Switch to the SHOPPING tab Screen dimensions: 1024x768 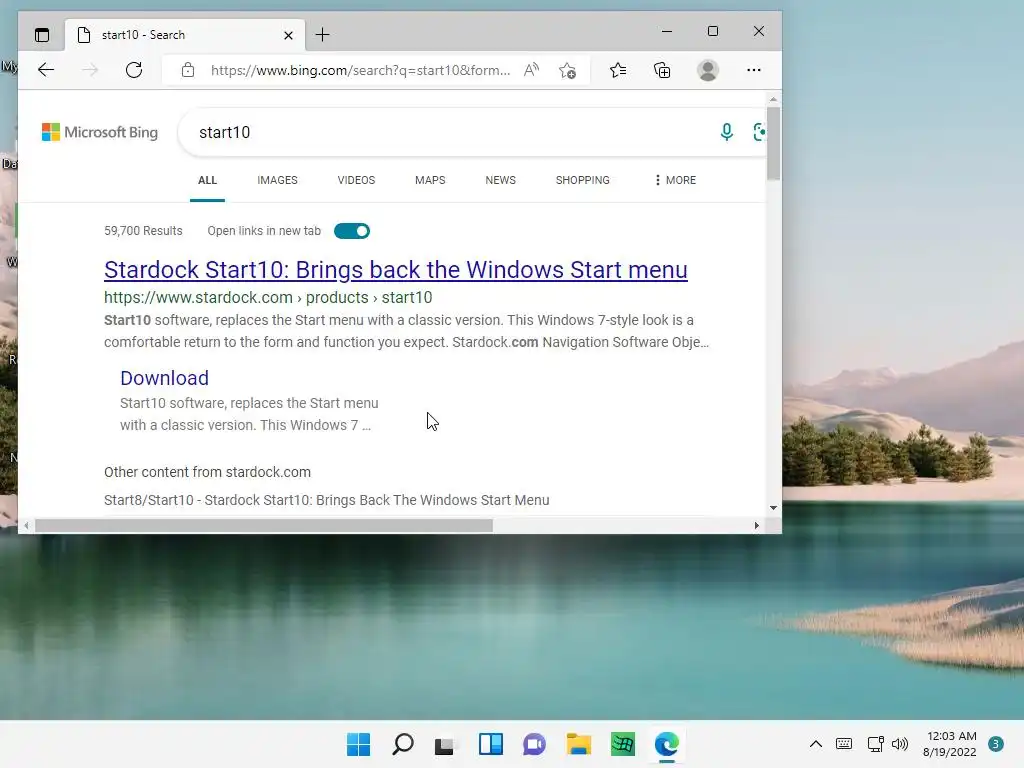[583, 180]
